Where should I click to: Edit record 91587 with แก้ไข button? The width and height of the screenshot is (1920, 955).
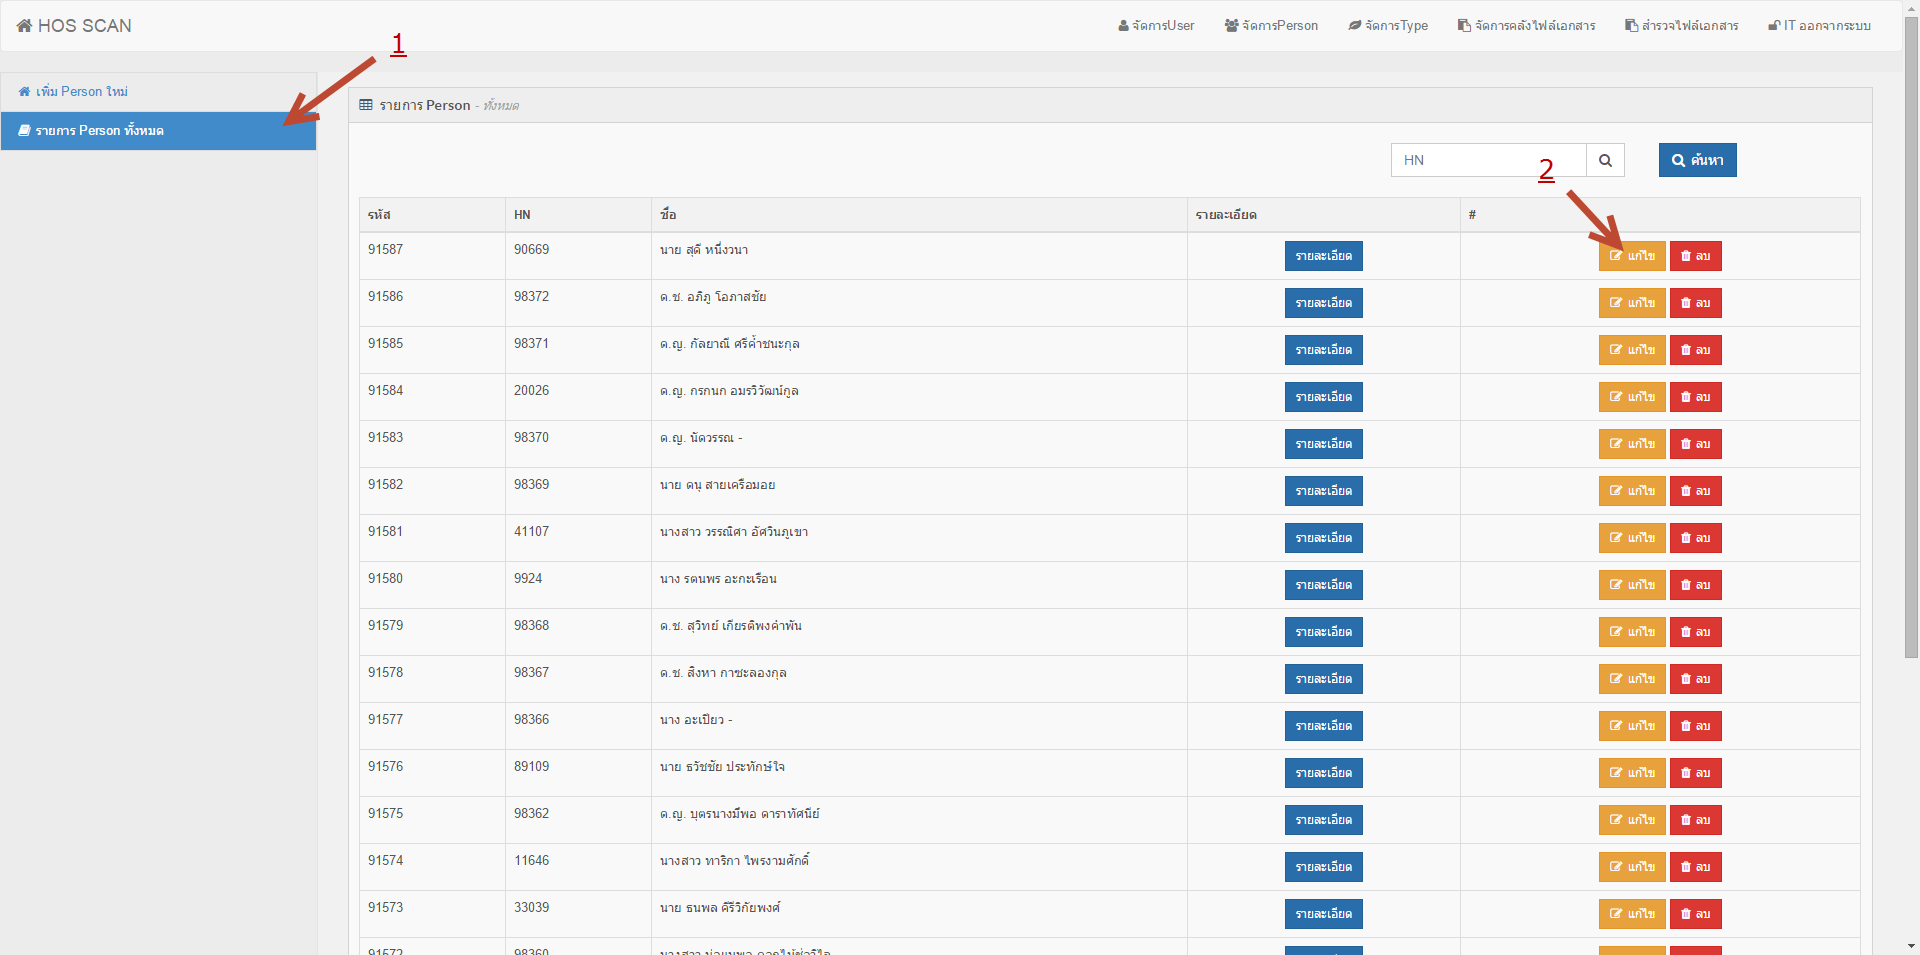click(1631, 256)
